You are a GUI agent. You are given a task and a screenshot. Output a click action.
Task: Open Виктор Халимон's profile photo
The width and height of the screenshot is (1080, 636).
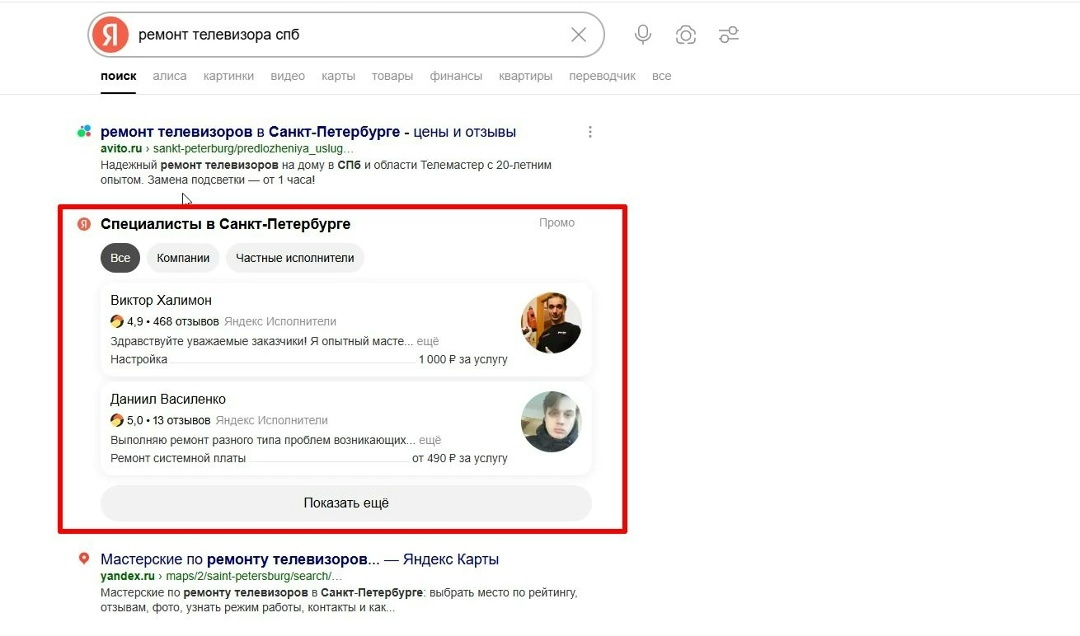click(551, 322)
